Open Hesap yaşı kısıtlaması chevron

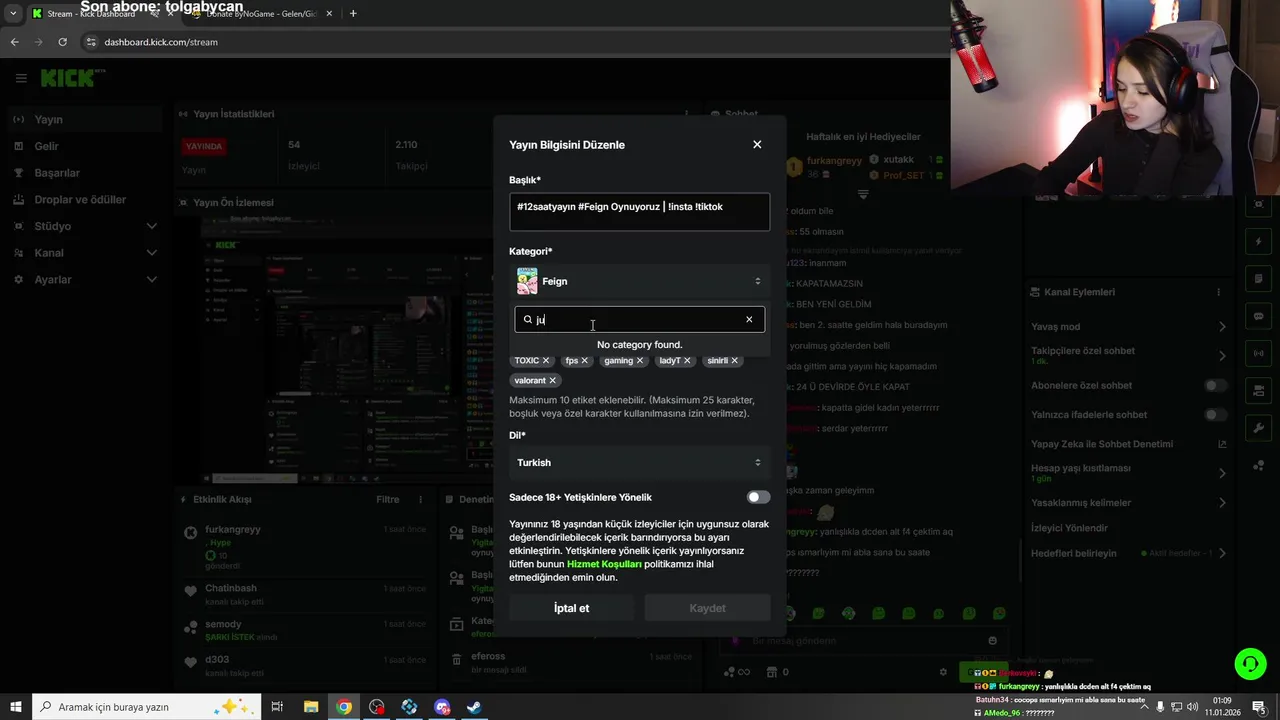pyautogui.click(x=1222, y=473)
